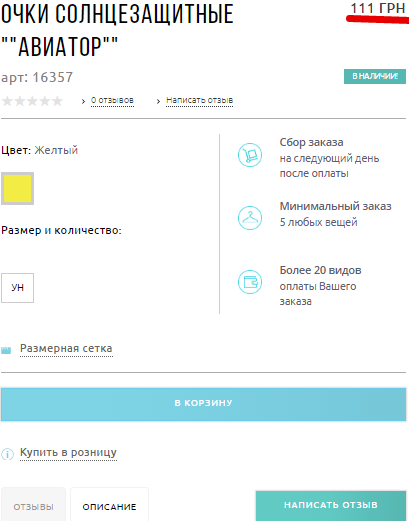Image resolution: width=409 pixels, height=522 pixels.
Task: Open the Размерная сетка size chart
Action: coord(66,349)
